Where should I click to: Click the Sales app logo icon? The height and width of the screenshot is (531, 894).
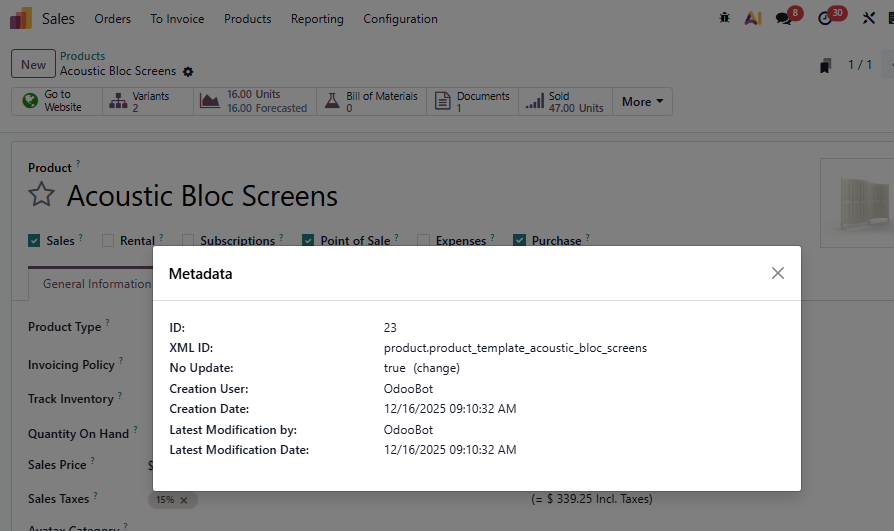20,18
